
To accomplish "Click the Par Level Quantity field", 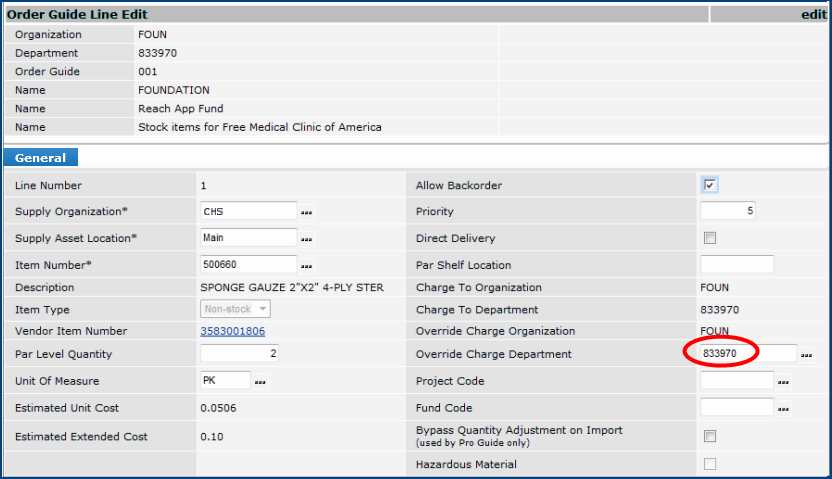I will pos(240,353).
